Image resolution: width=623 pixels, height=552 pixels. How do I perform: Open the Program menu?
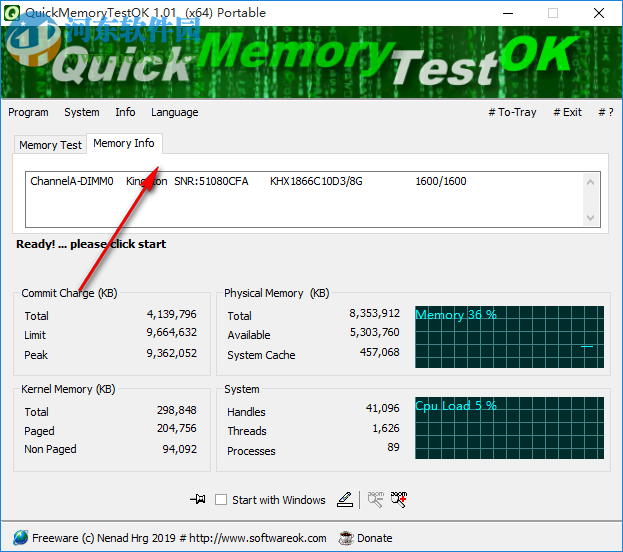click(28, 112)
